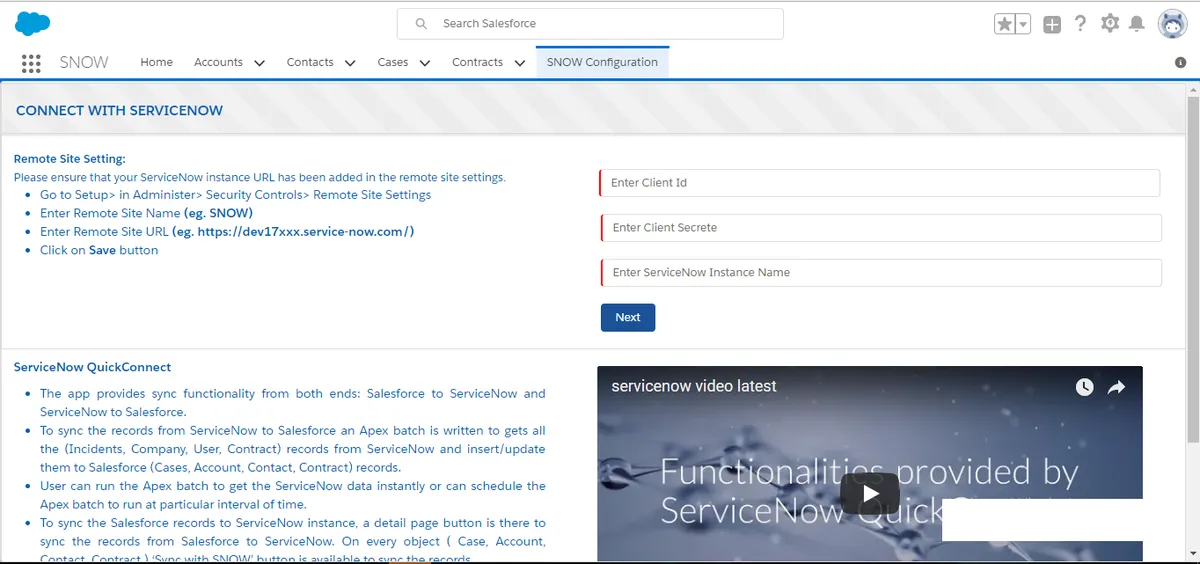The height and width of the screenshot is (564, 1200).
Task: Click the Click on Save button line
Action: tap(99, 250)
